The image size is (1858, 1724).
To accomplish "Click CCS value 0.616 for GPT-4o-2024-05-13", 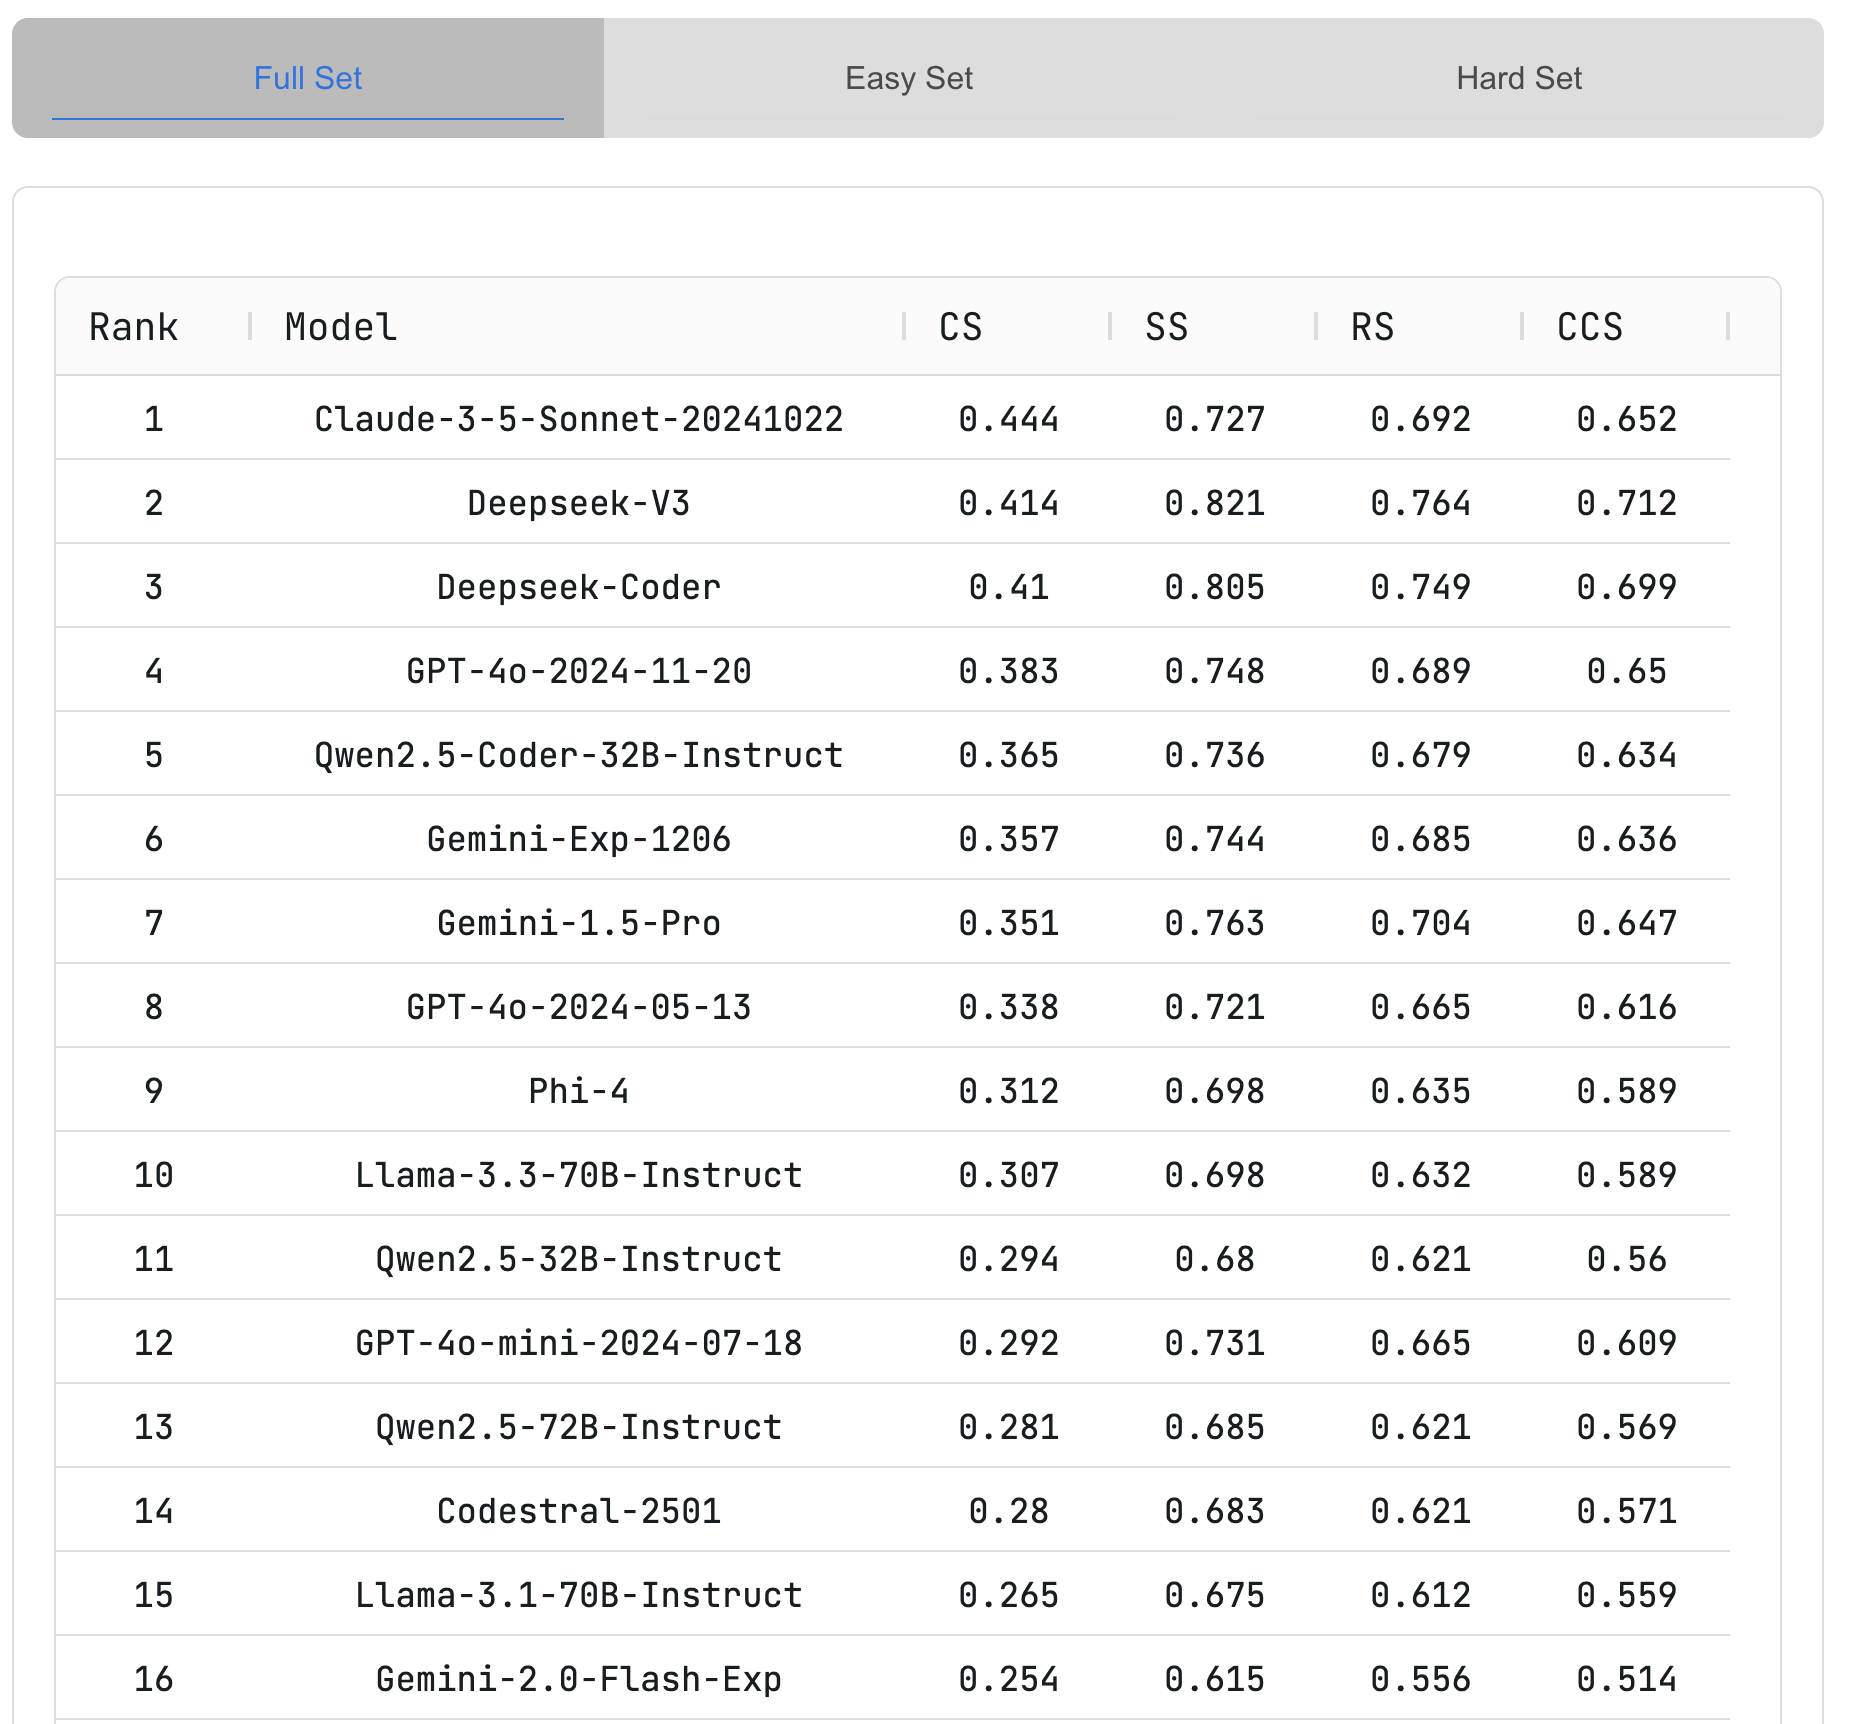I will [x=1627, y=1007].
